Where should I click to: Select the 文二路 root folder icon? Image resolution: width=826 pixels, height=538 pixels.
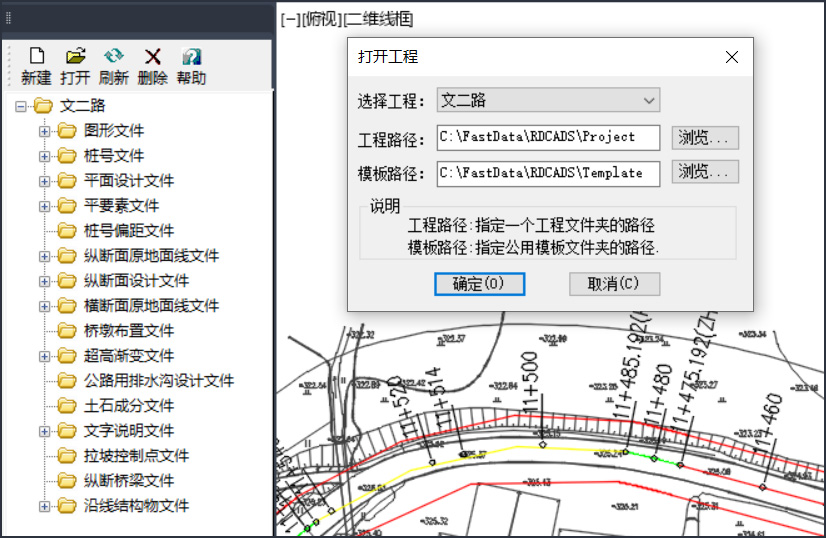pos(43,105)
